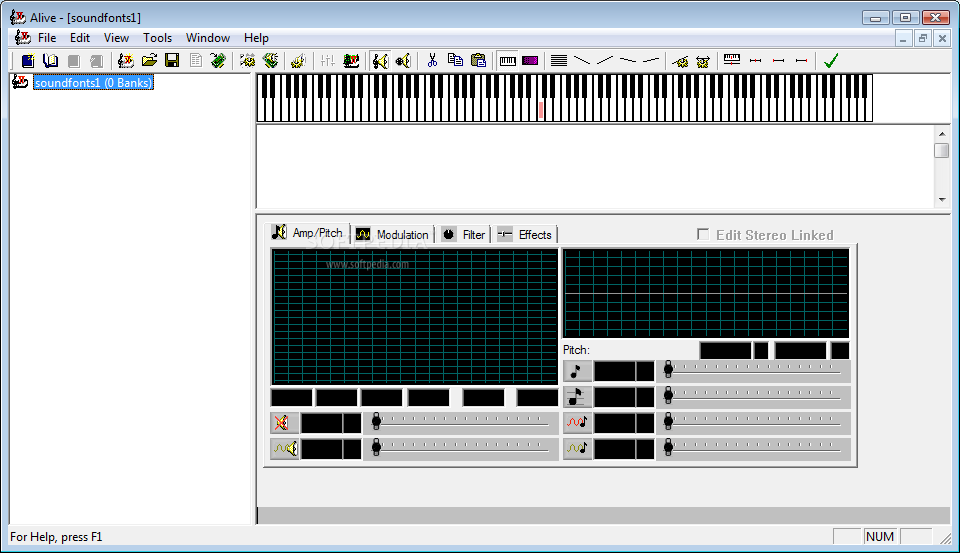The width and height of the screenshot is (960, 553).
Task: Paste with the clipboard icon
Action: tap(478, 61)
